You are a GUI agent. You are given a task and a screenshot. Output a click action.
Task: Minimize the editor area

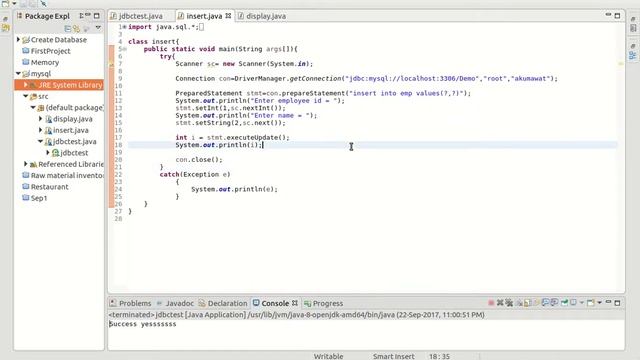[x=608, y=15]
